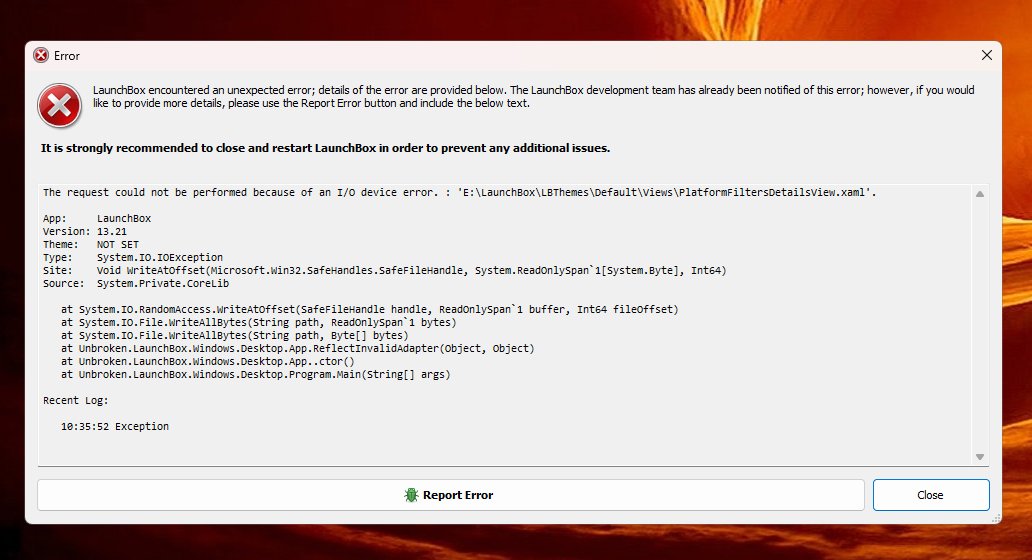This screenshot has width=1032, height=560.
Task: Click the scroll up arrow in error details
Action: (x=979, y=194)
